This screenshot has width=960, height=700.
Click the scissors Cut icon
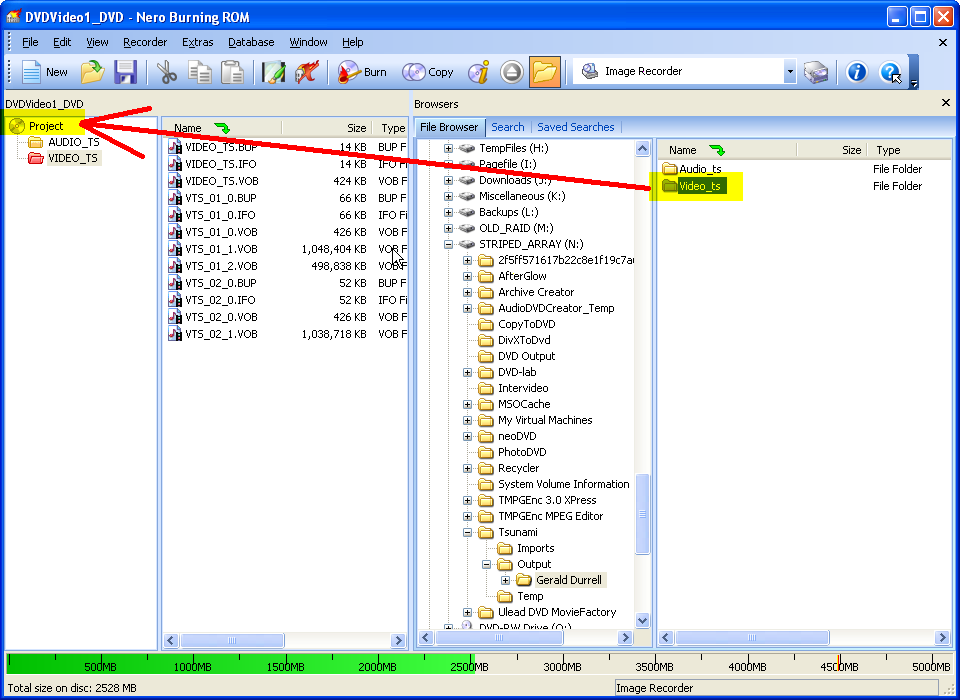point(167,72)
